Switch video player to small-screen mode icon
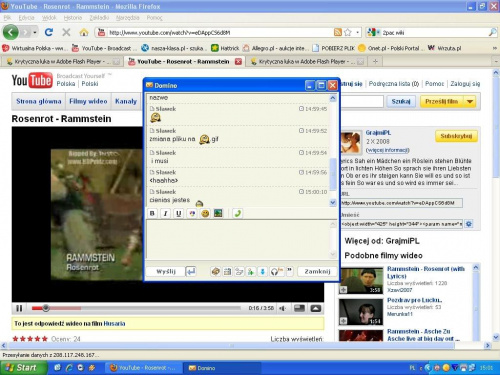Image resolution: width=500 pixels, height=375 pixels. click(x=299, y=308)
